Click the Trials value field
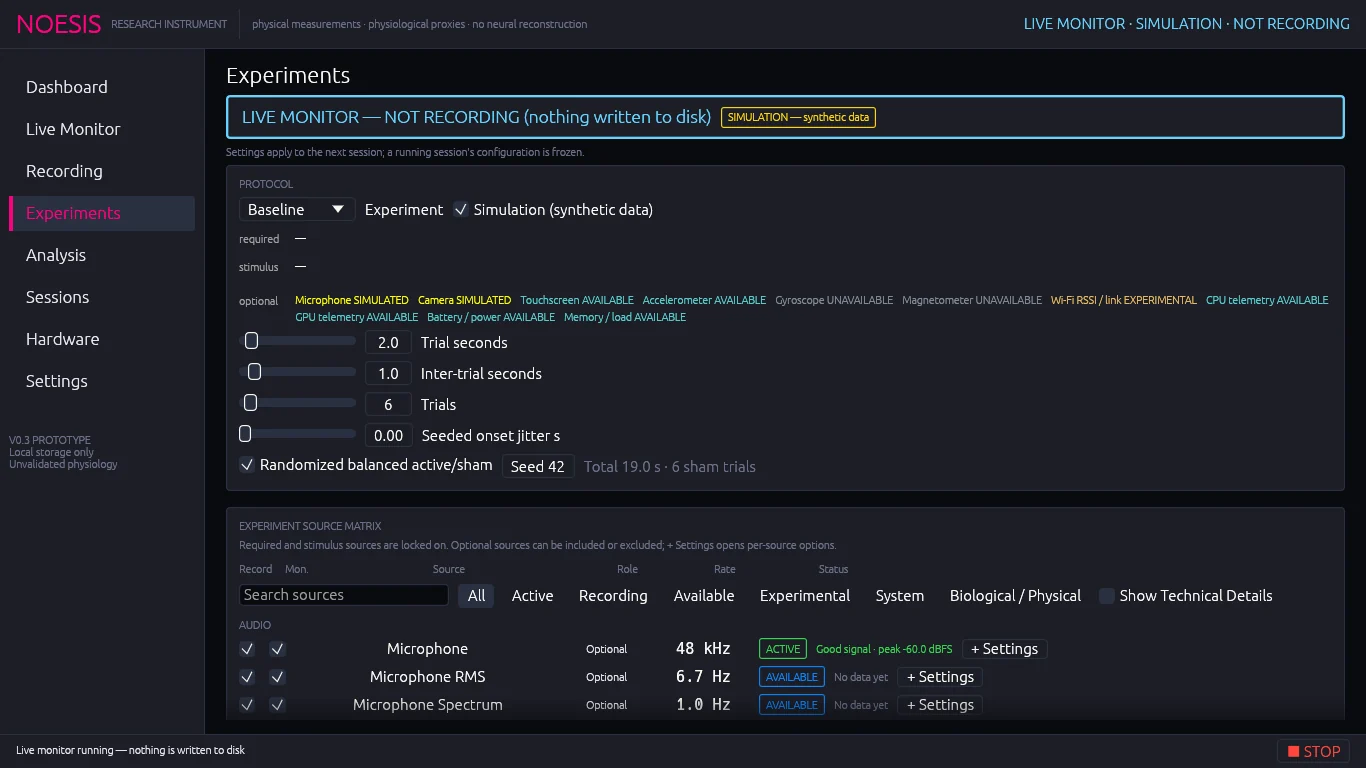Image resolution: width=1366 pixels, height=768 pixels. [388, 404]
